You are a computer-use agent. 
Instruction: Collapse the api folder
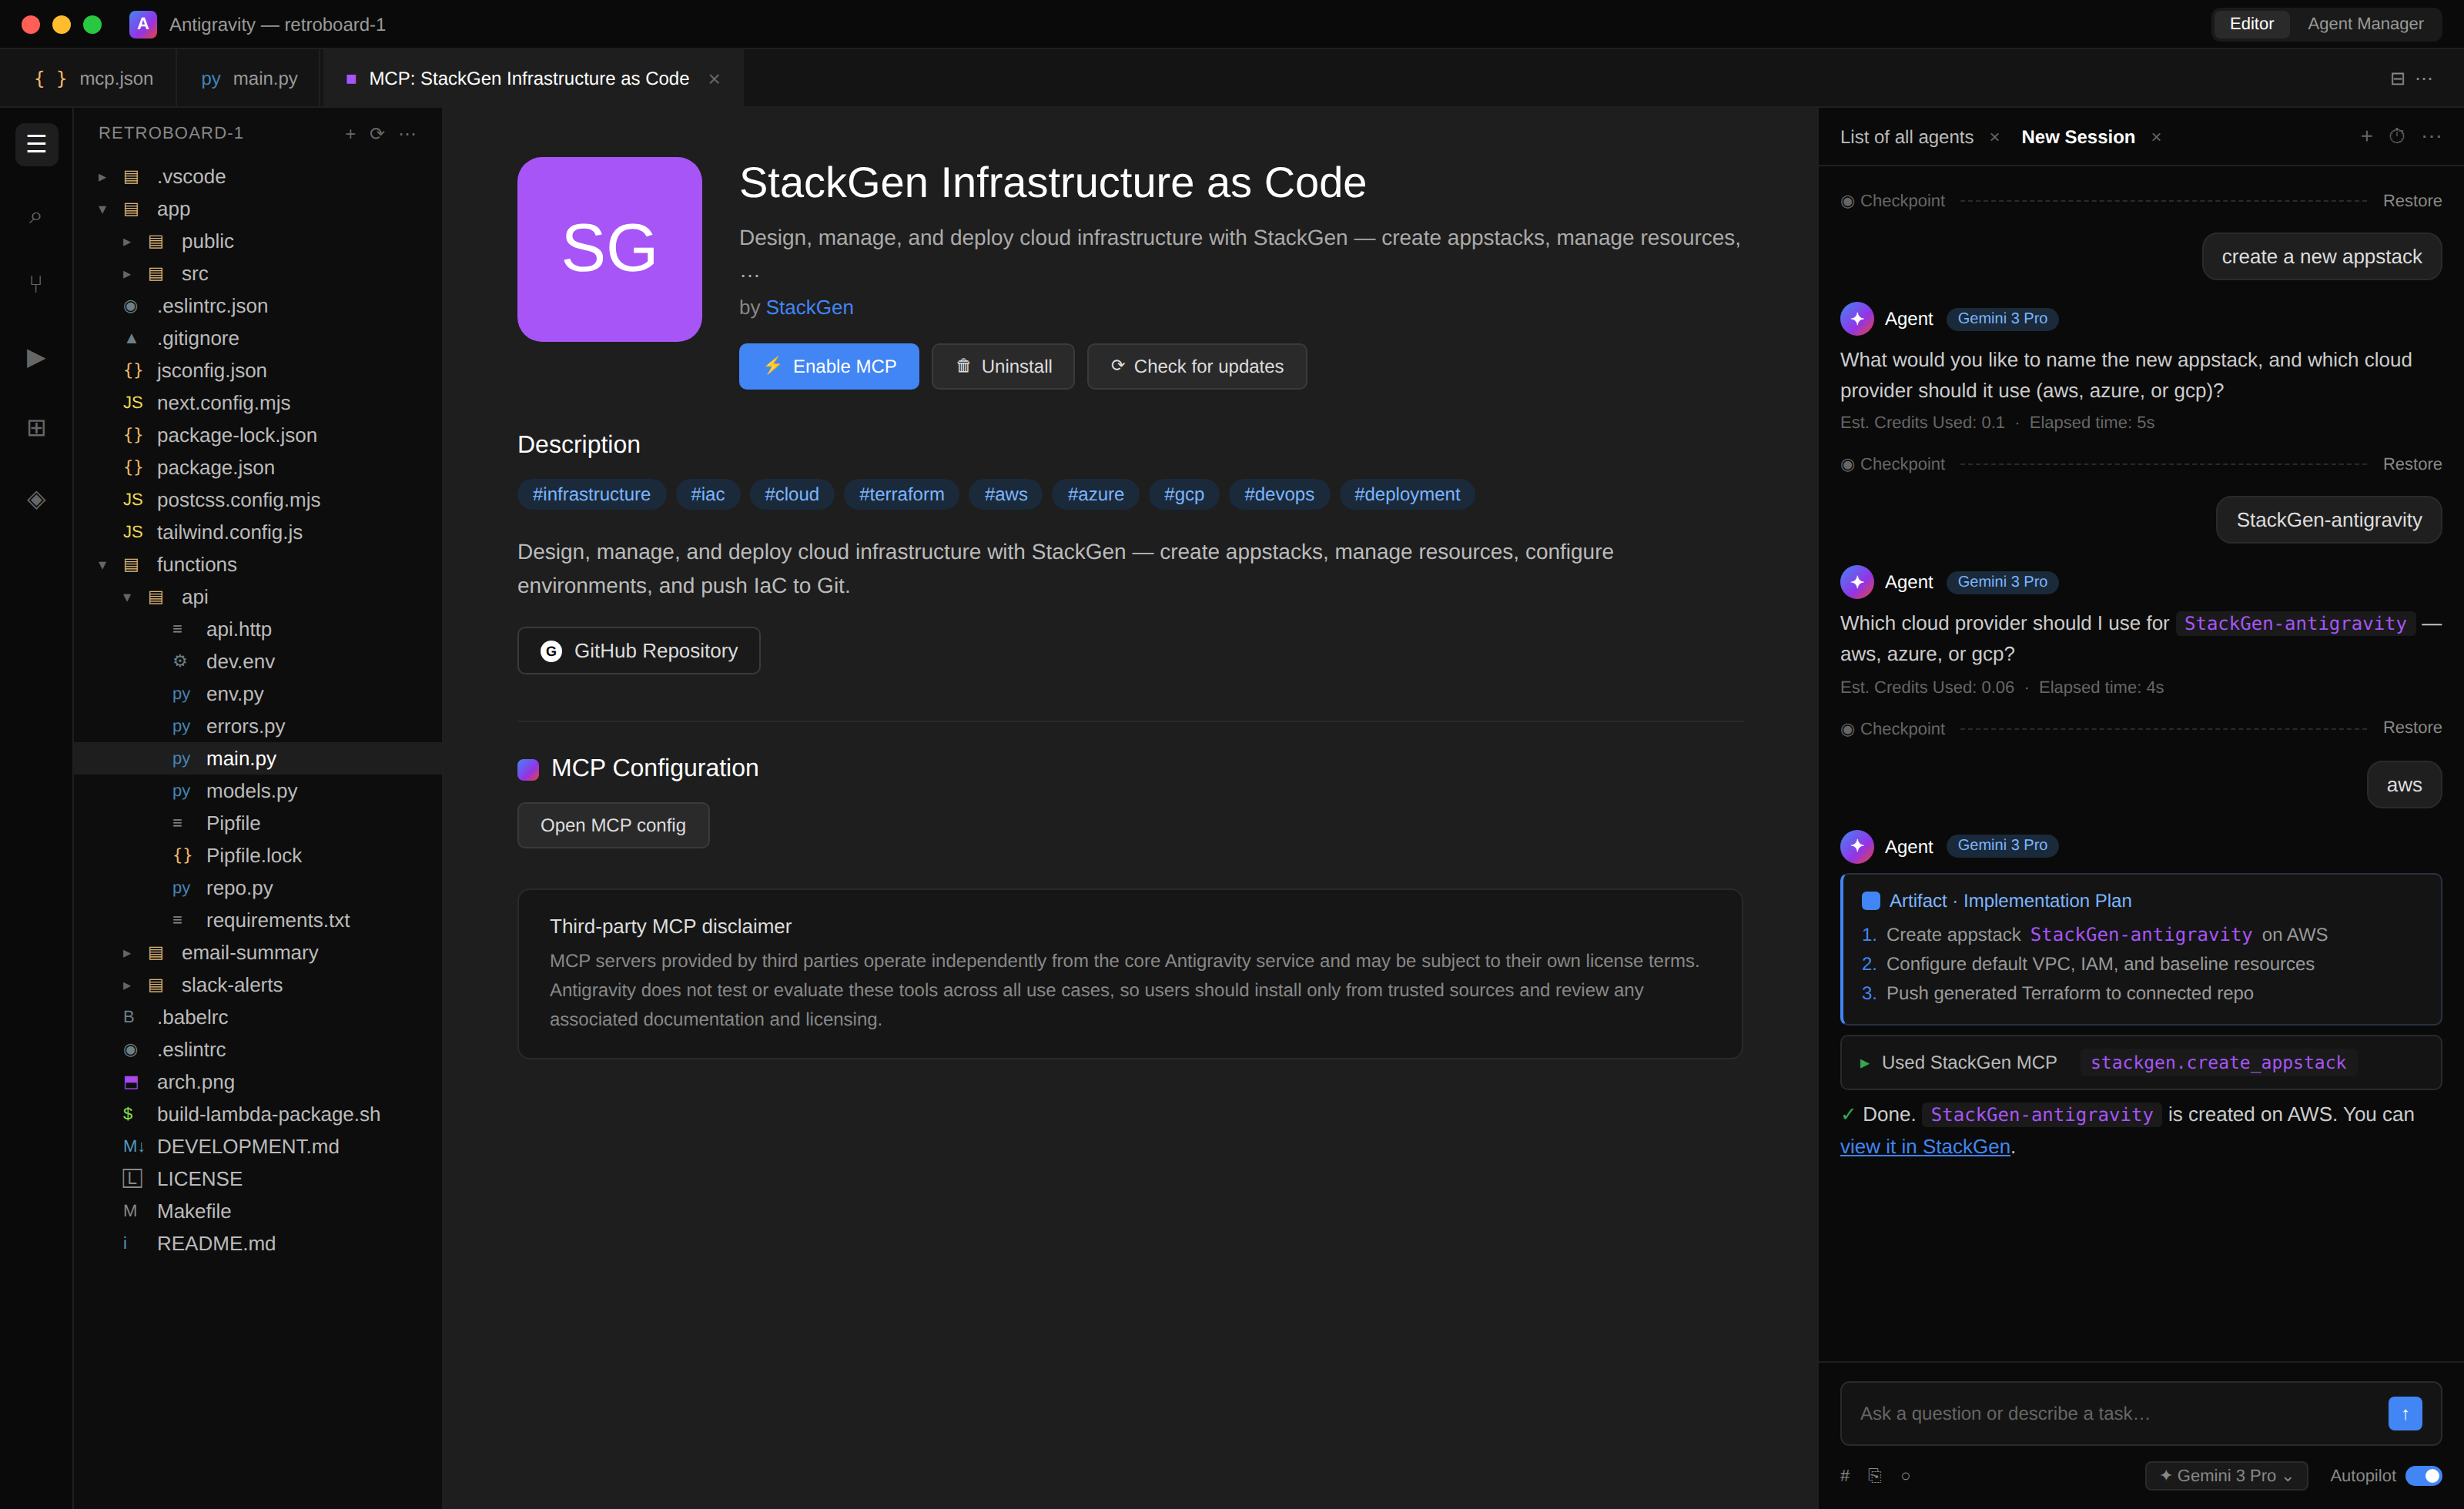pos(127,597)
